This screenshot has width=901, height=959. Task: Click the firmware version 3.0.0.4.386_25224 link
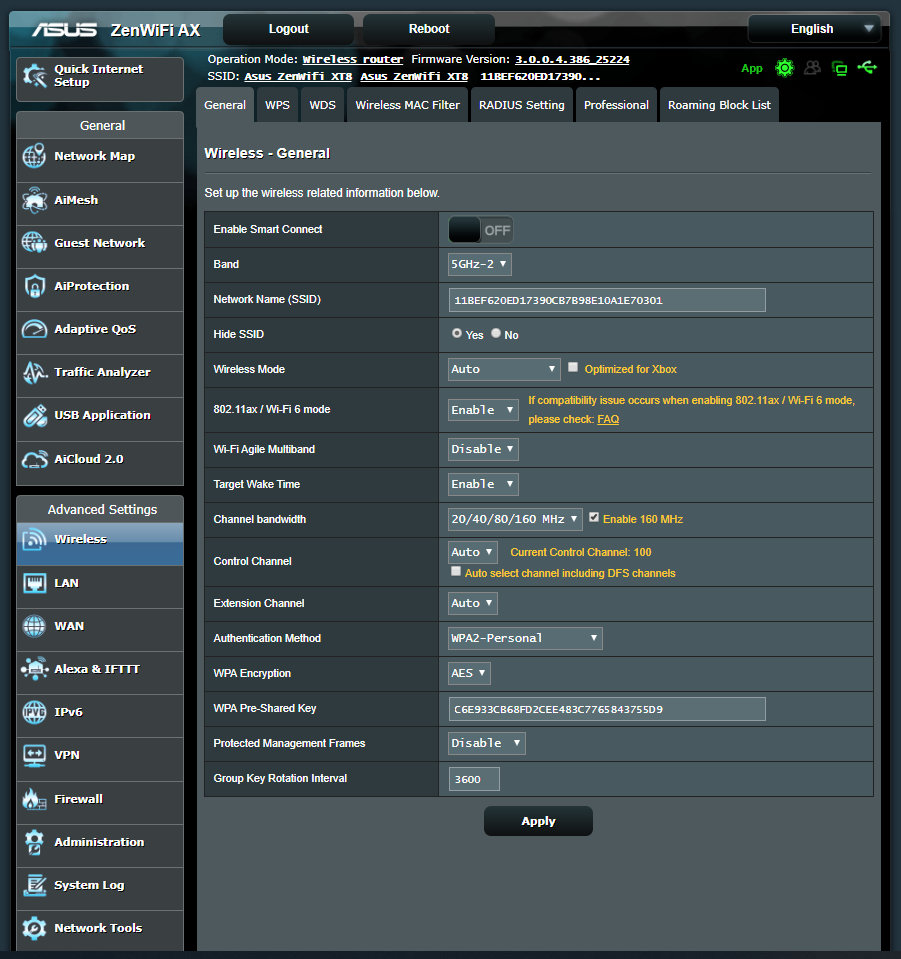pyautogui.click(x=573, y=59)
